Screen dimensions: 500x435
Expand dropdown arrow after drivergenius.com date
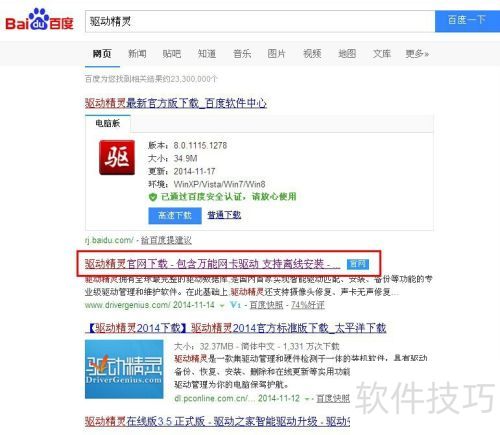coord(222,305)
